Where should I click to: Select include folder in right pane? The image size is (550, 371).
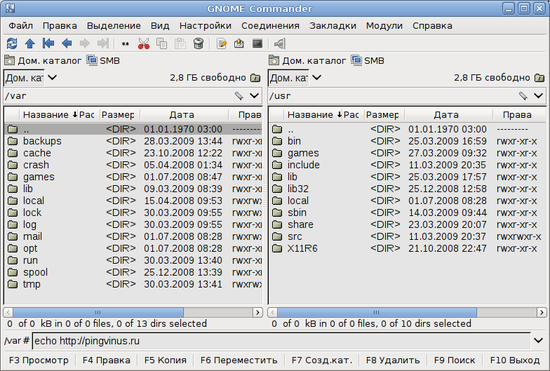click(408, 165)
